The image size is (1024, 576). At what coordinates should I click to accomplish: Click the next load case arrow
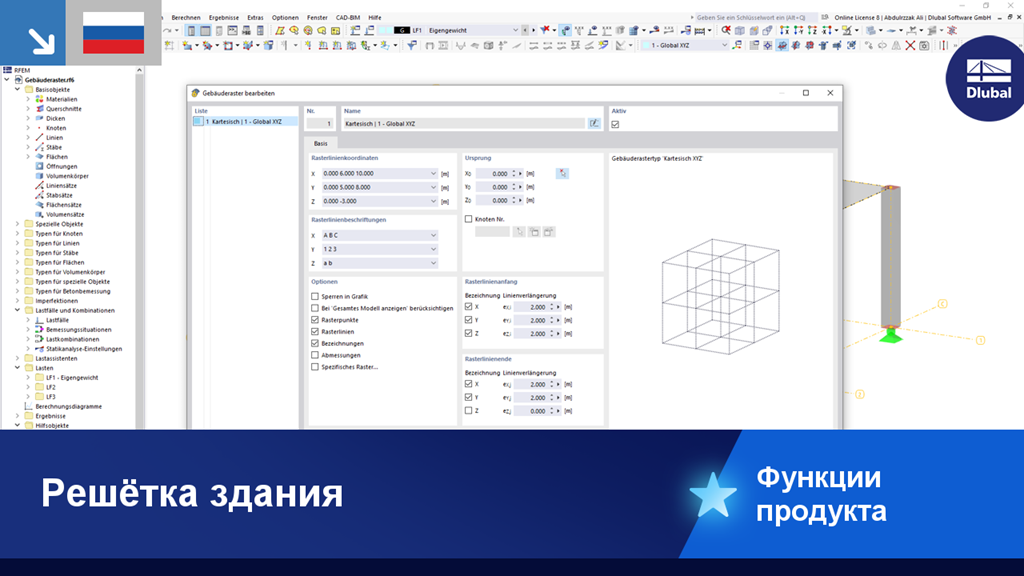coord(533,30)
